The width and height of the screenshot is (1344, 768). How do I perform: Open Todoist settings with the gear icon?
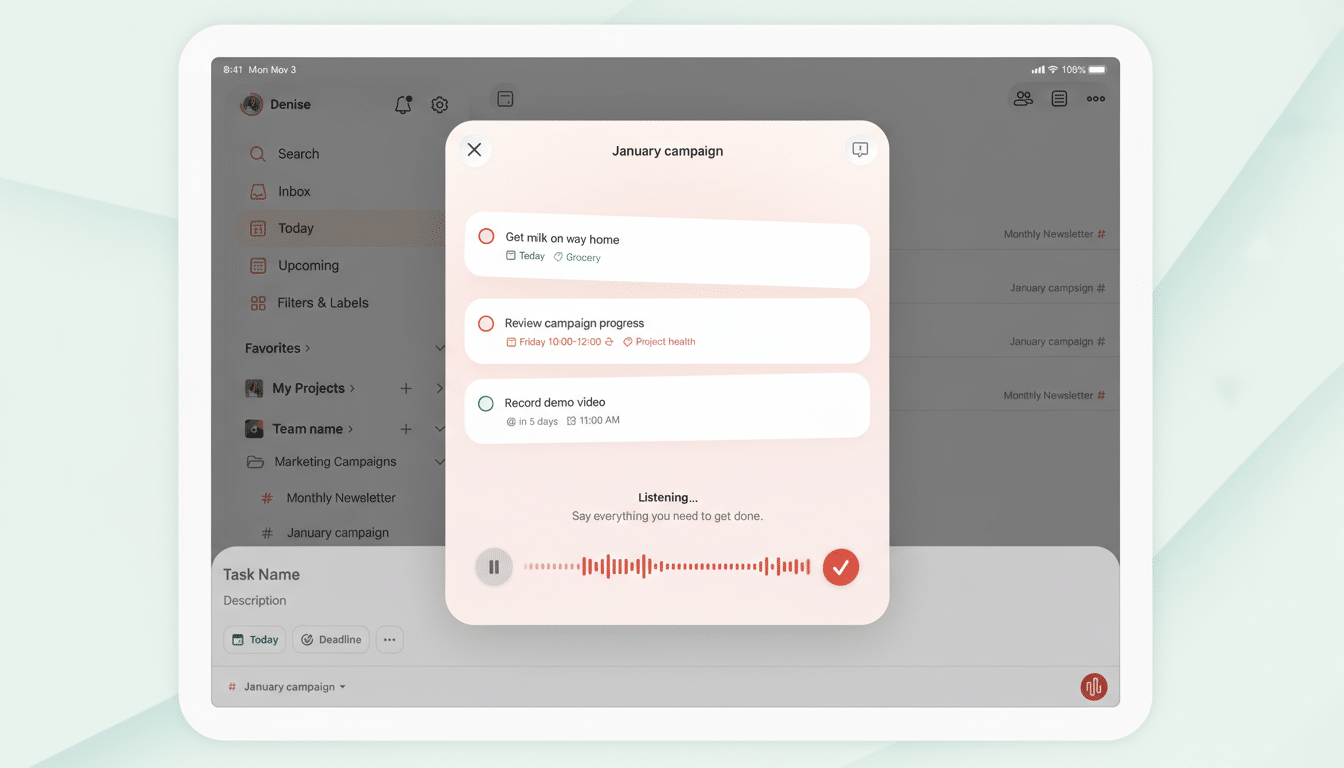[439, 104]
